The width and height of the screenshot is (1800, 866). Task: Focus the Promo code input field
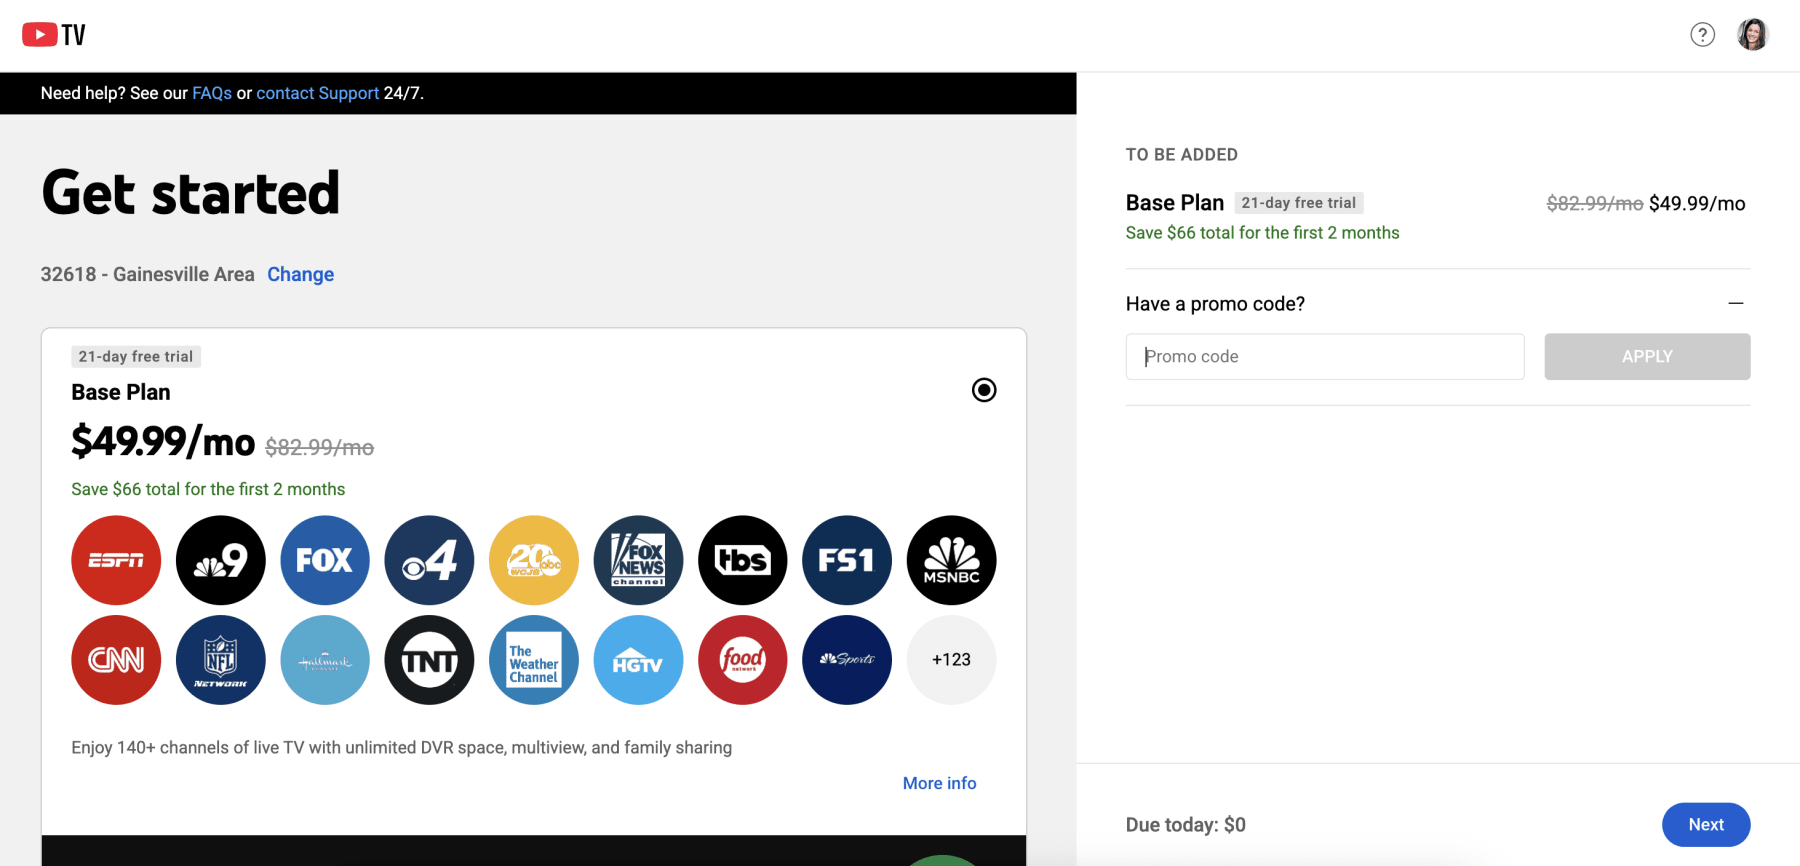coord(1325,357)
